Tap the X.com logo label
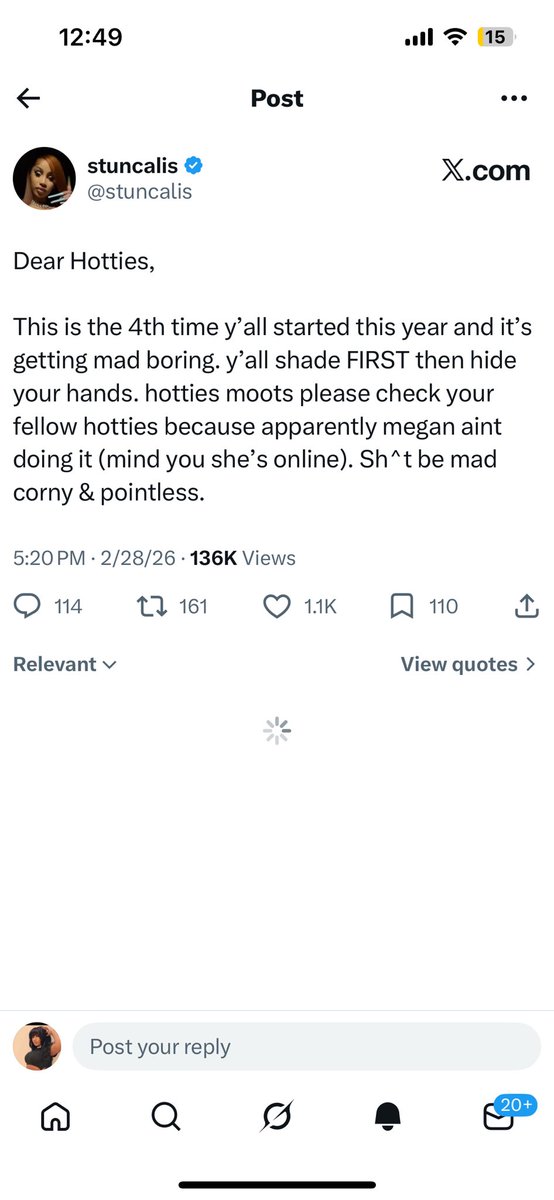The image size is (554, 1200). coord(485,171)
